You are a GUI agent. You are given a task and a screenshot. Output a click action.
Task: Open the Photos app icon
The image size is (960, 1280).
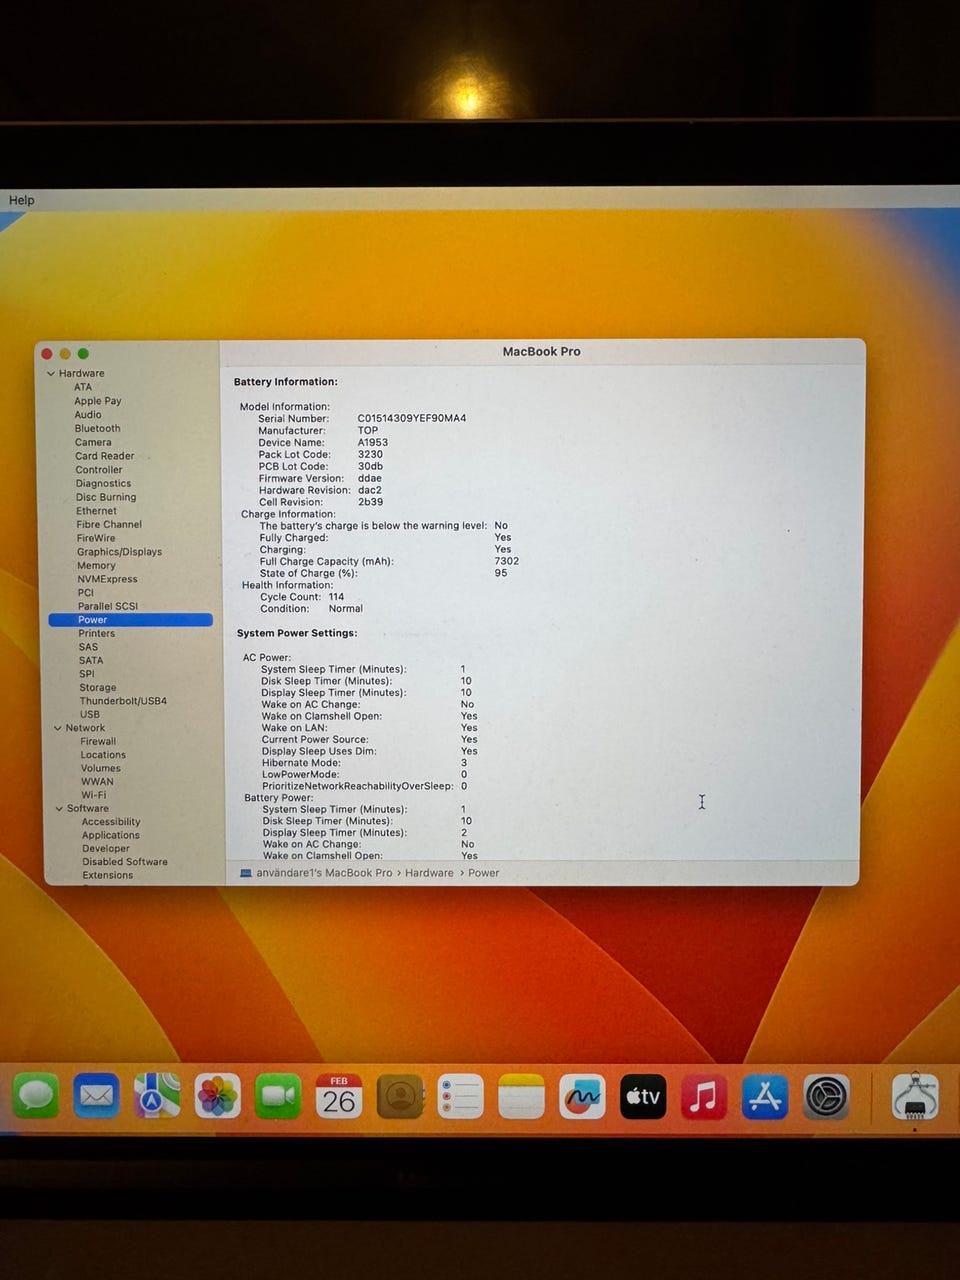217,1096
